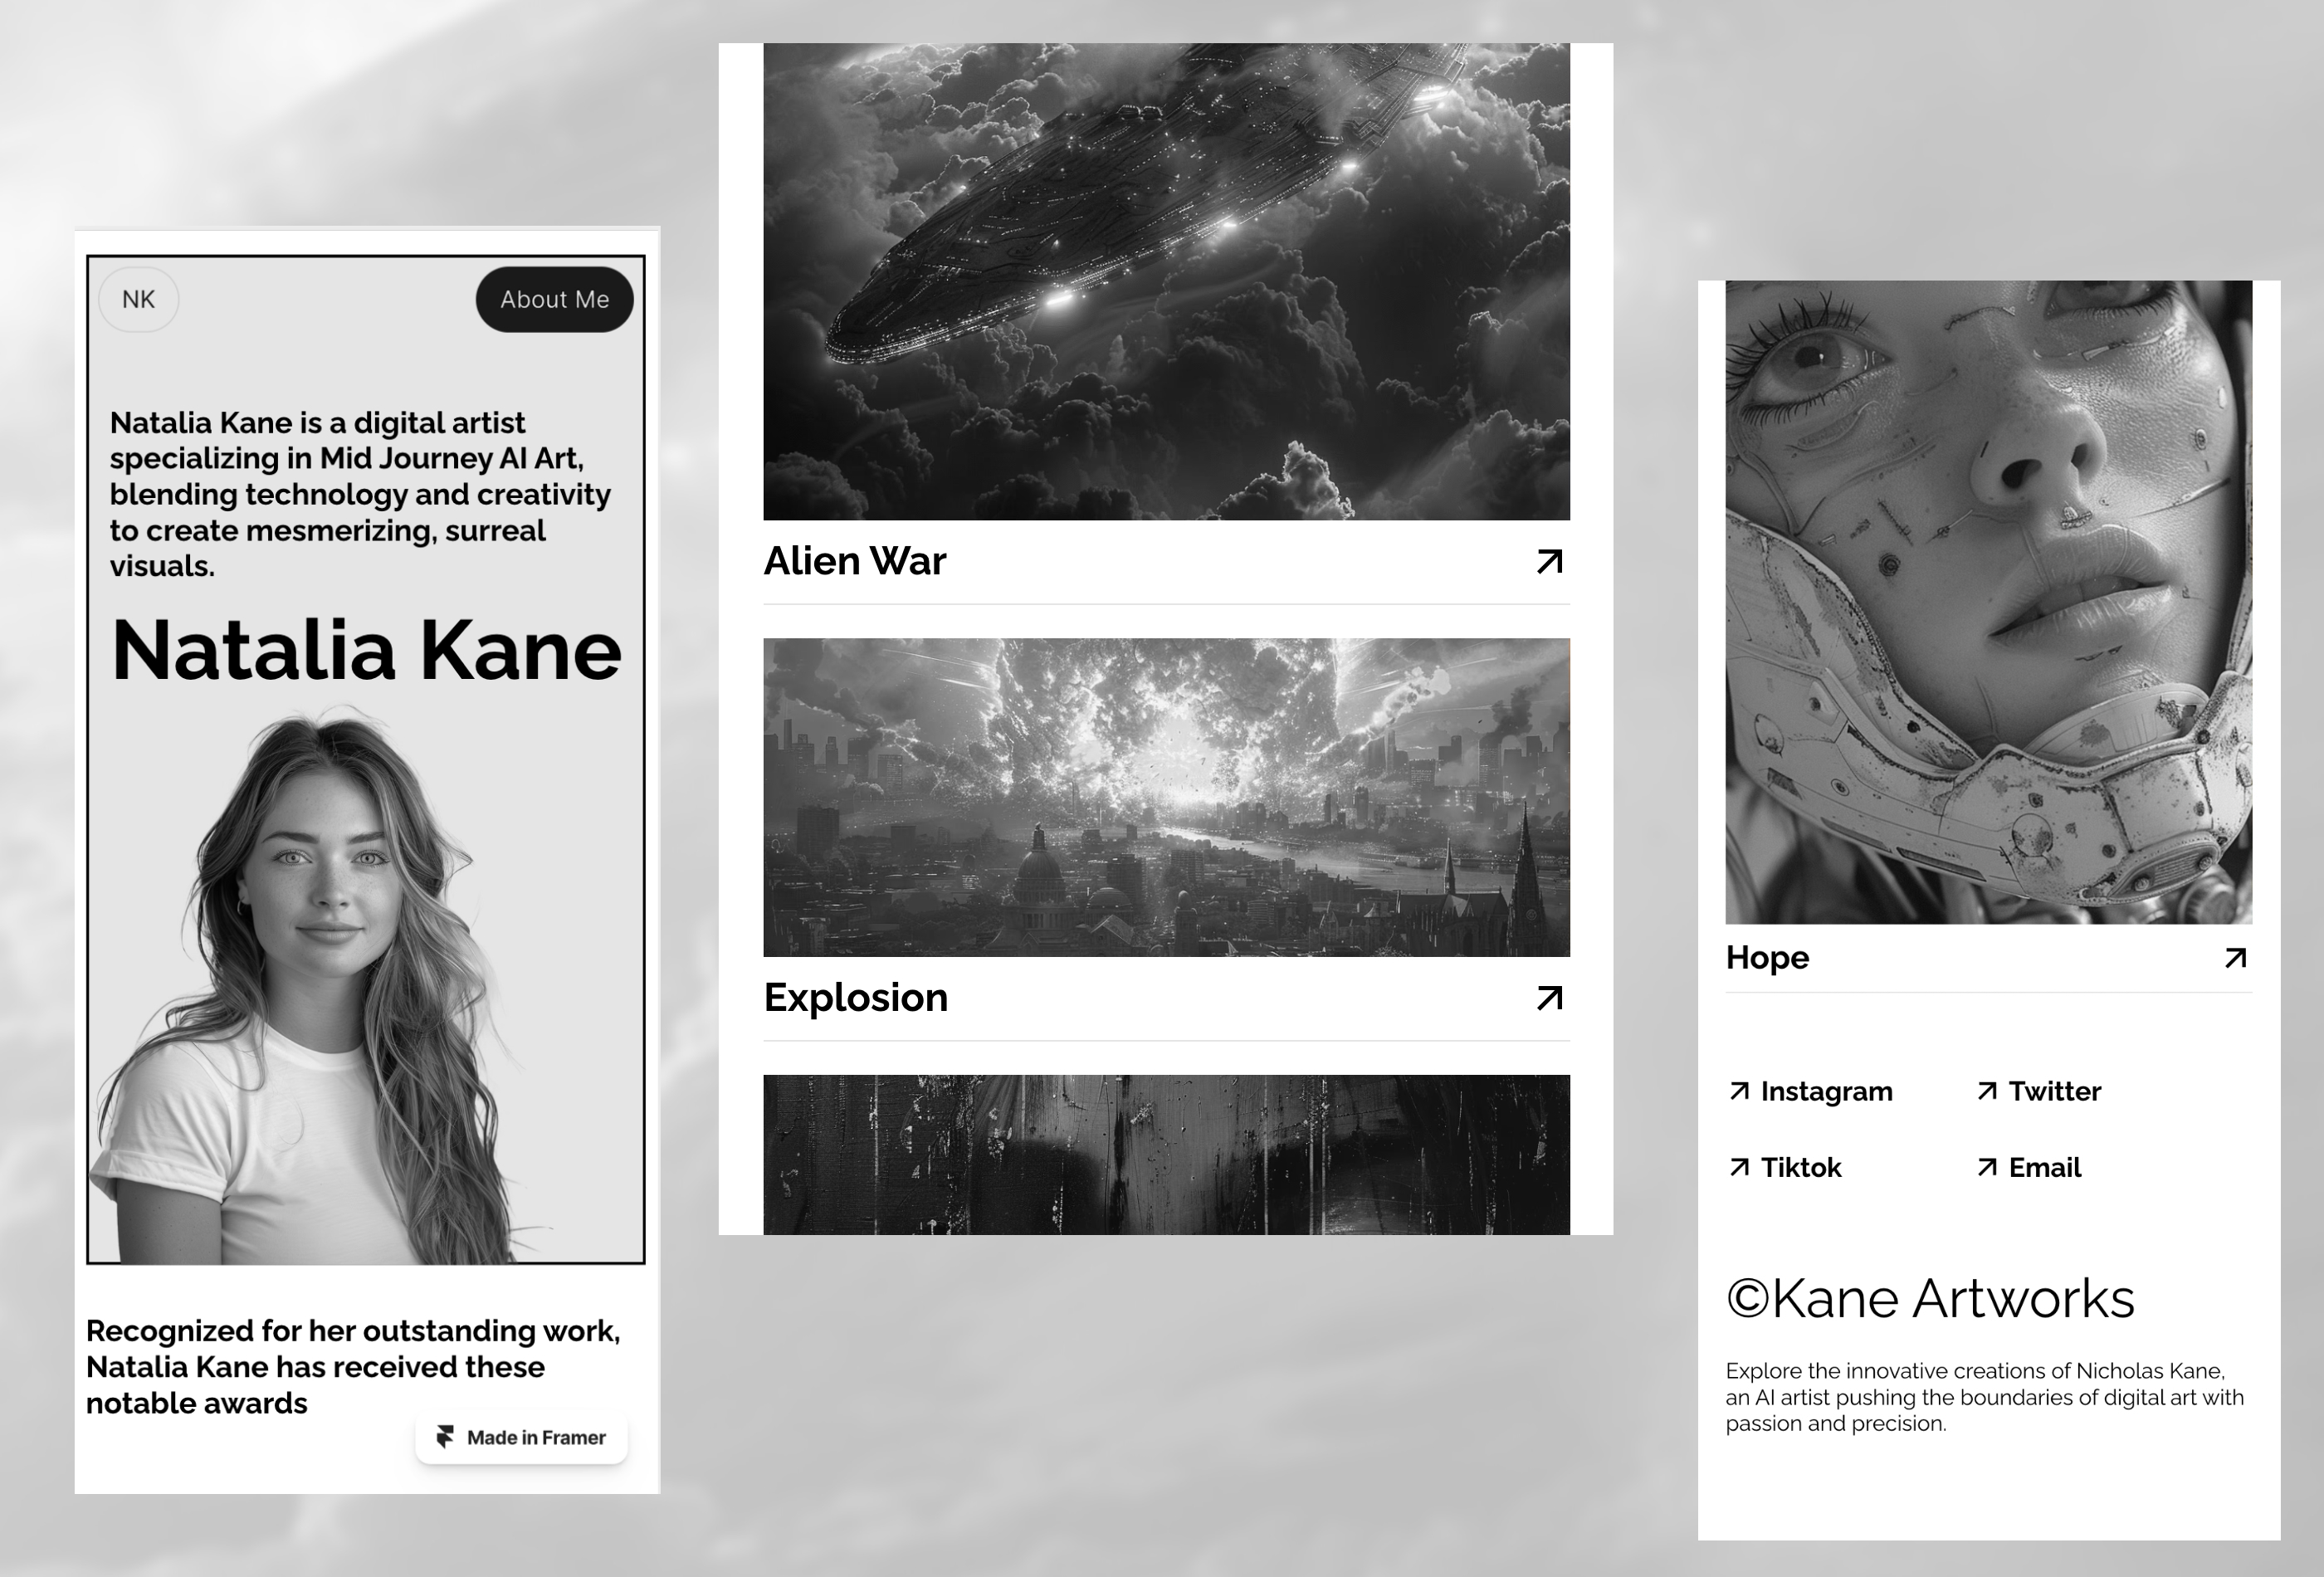Toggle the About Me panel open
This screenshot has width=2324, height=1577.
click(x=554, y=299)
